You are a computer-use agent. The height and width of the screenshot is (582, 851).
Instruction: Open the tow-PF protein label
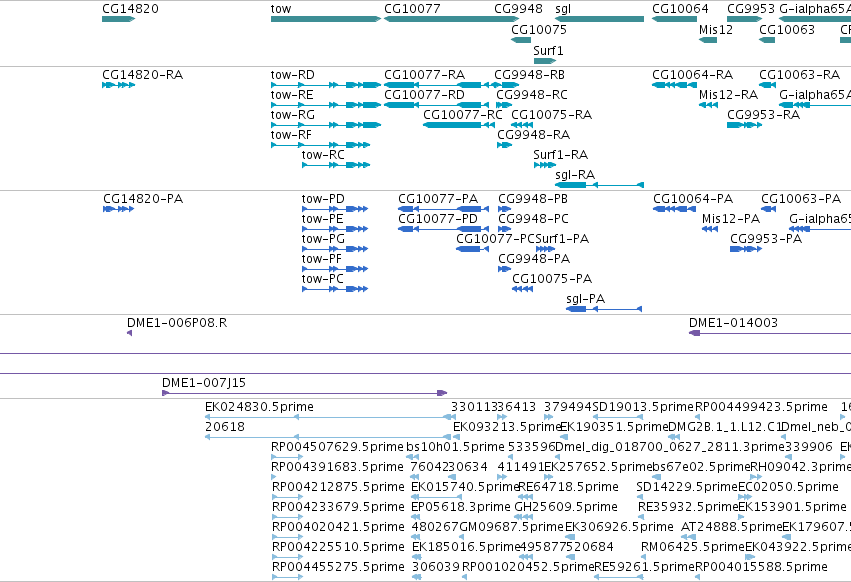[x=322, y=259]
